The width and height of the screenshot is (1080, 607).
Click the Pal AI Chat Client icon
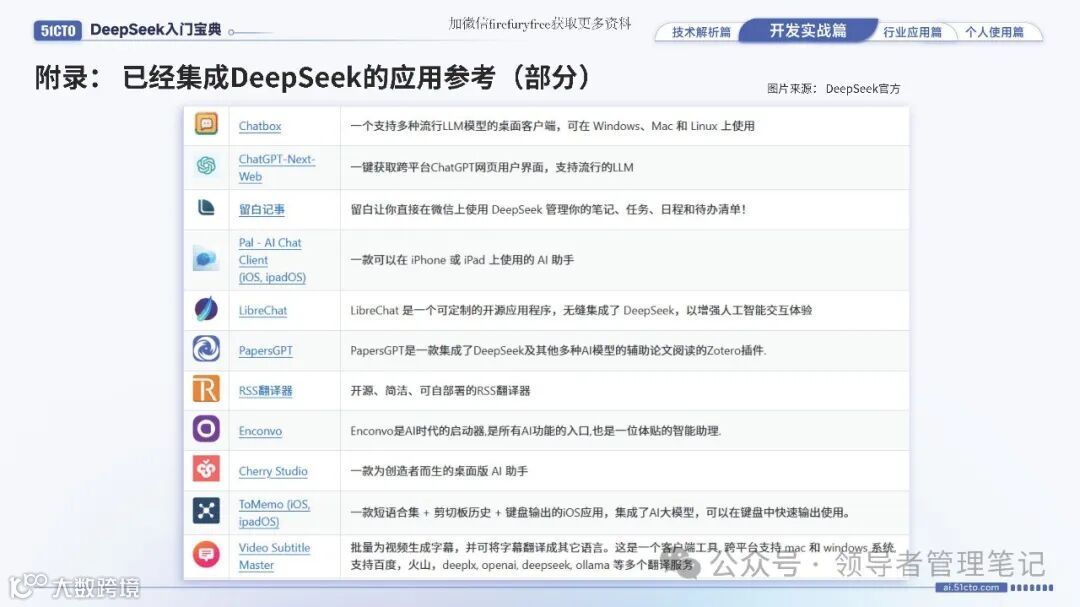point(206,259)
